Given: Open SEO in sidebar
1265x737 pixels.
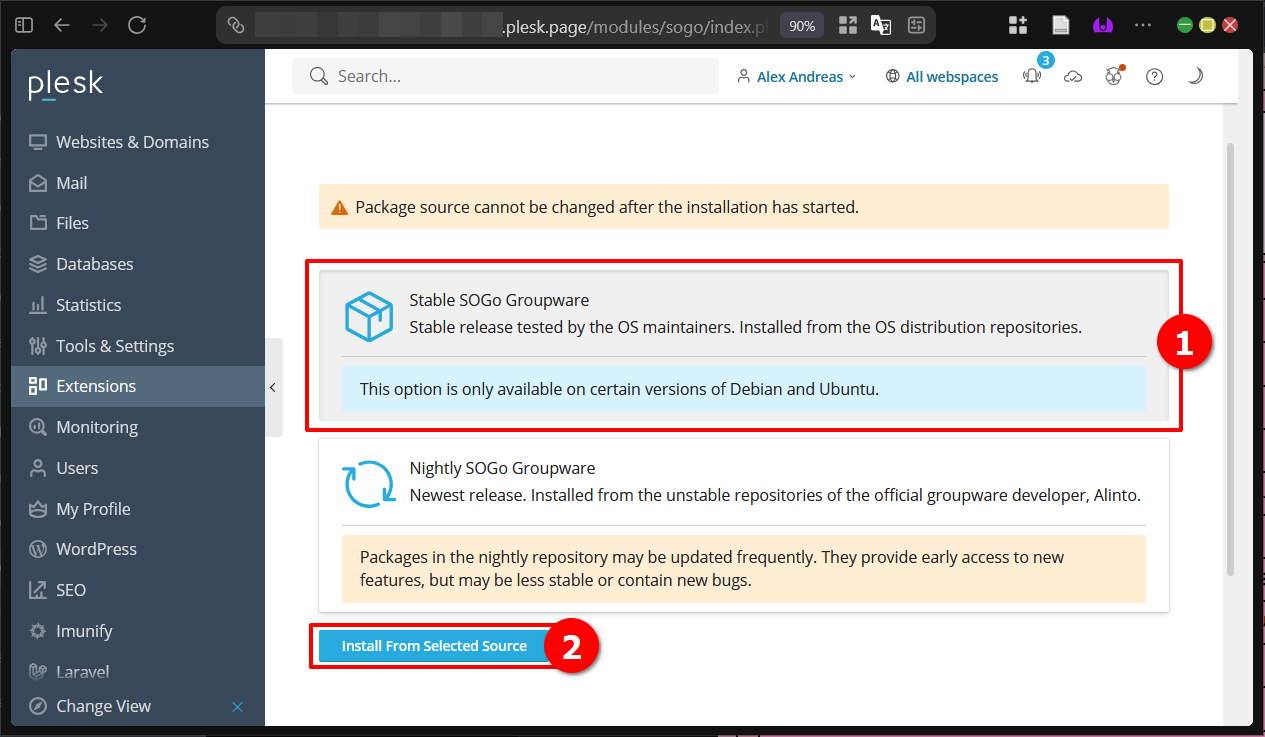Looking at the screenshot, I should (138, 590).
